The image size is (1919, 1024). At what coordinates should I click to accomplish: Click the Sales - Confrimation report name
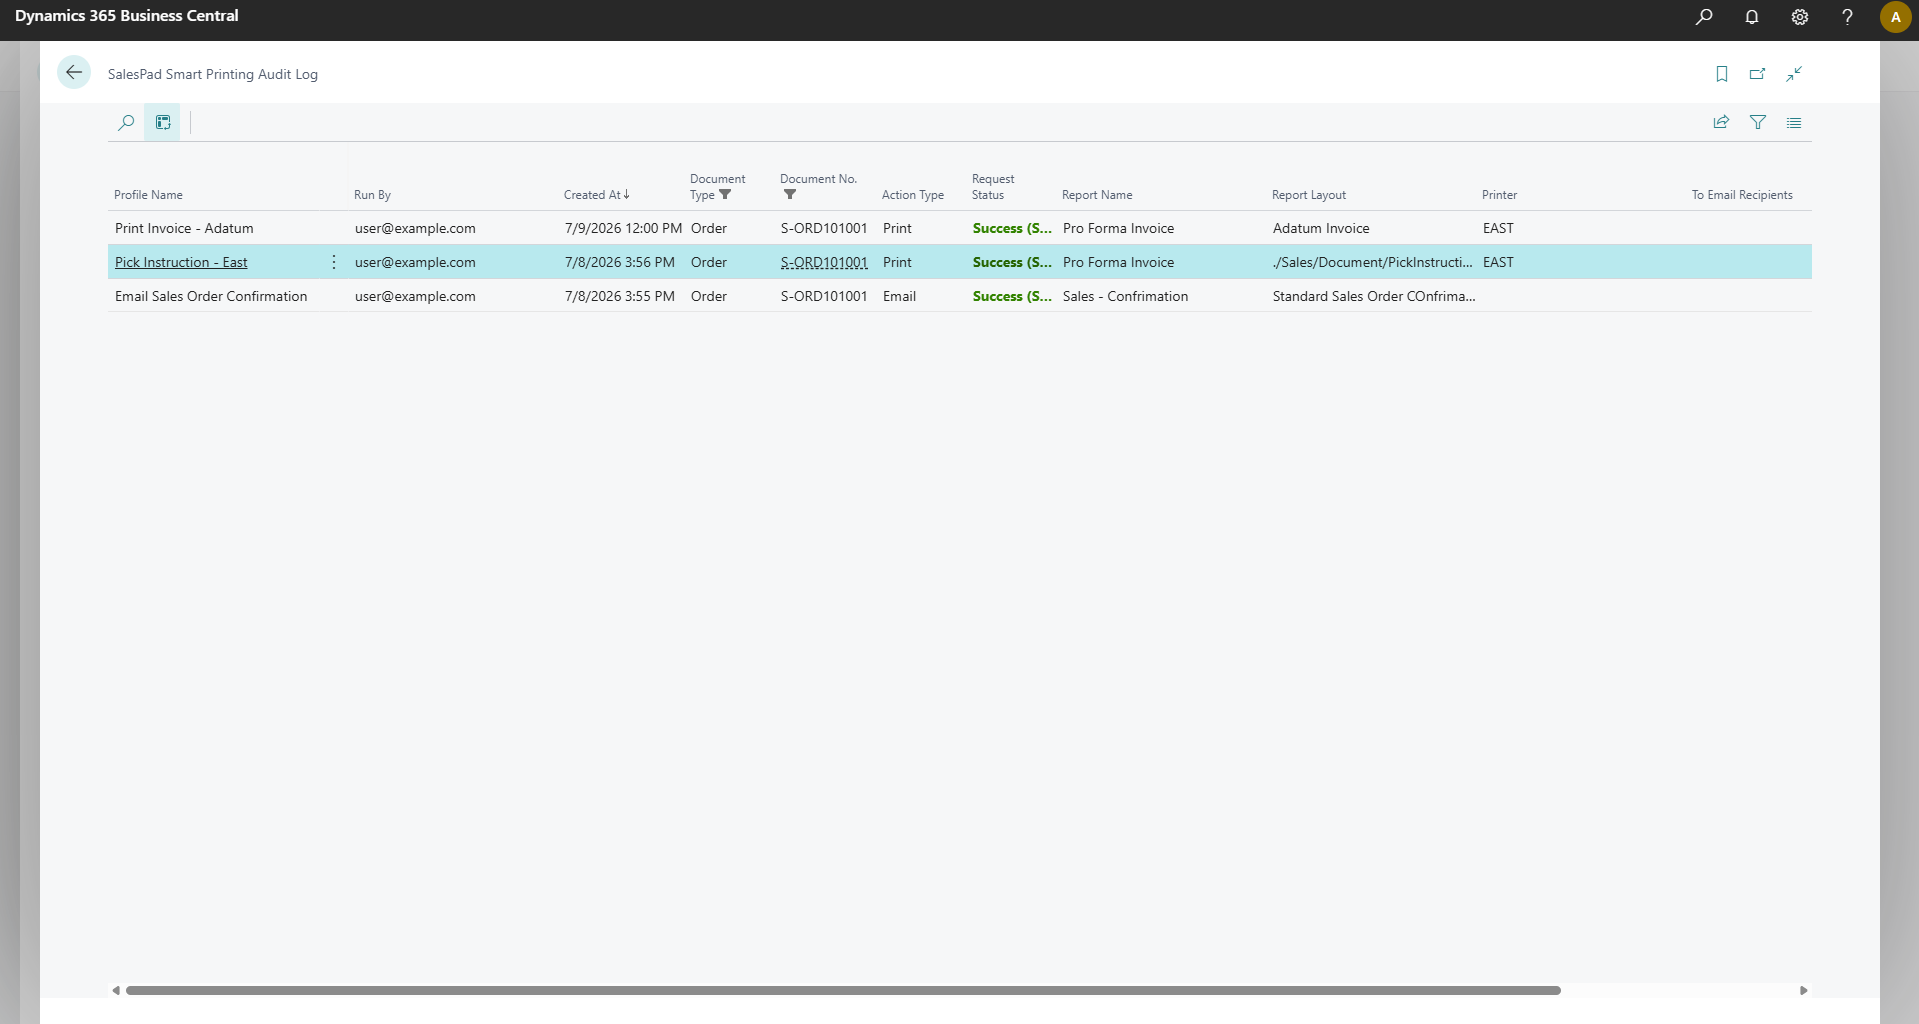pos(1125,296)
